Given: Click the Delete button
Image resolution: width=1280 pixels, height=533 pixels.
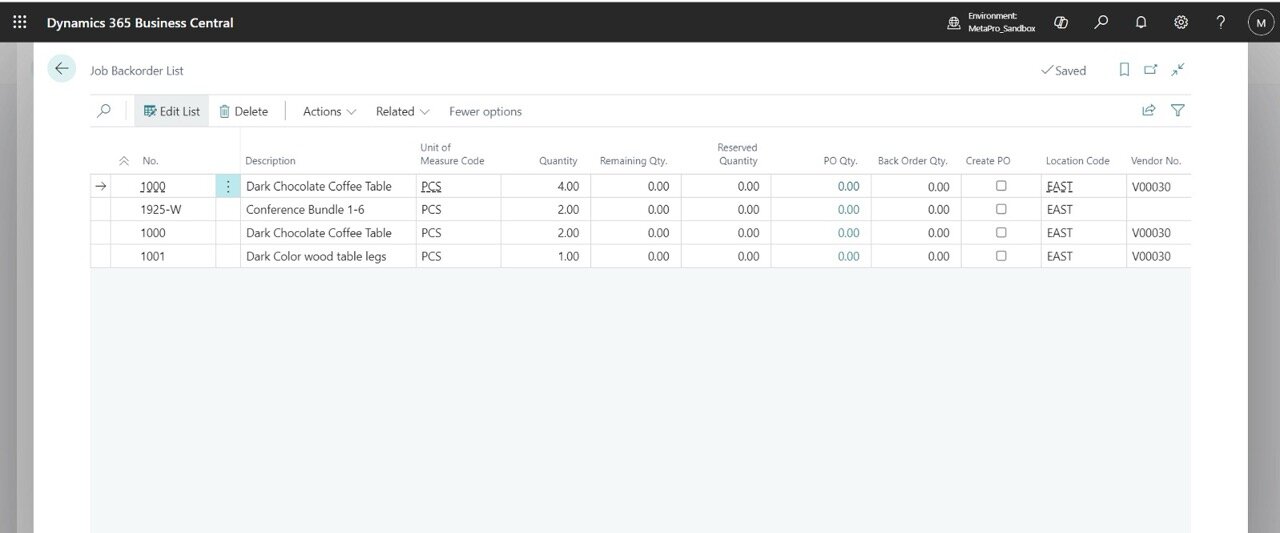Looking at the screenshot, I should pyautogui.click(x=244, y=112).
